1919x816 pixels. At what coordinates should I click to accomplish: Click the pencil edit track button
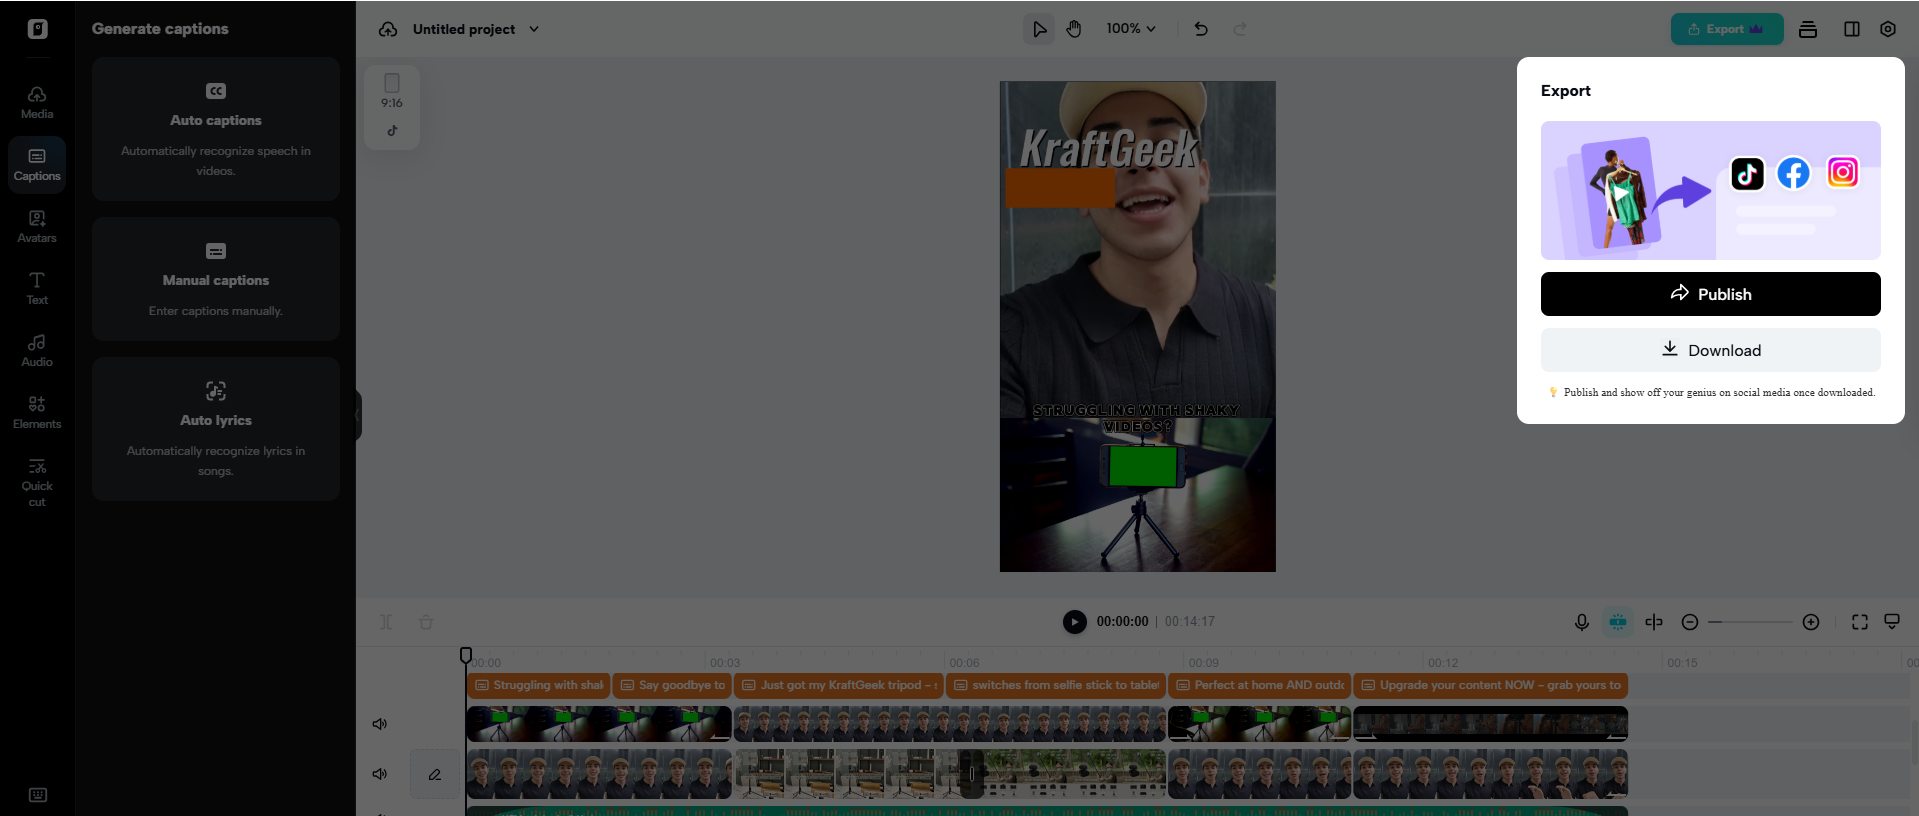(x=435, y=774)
